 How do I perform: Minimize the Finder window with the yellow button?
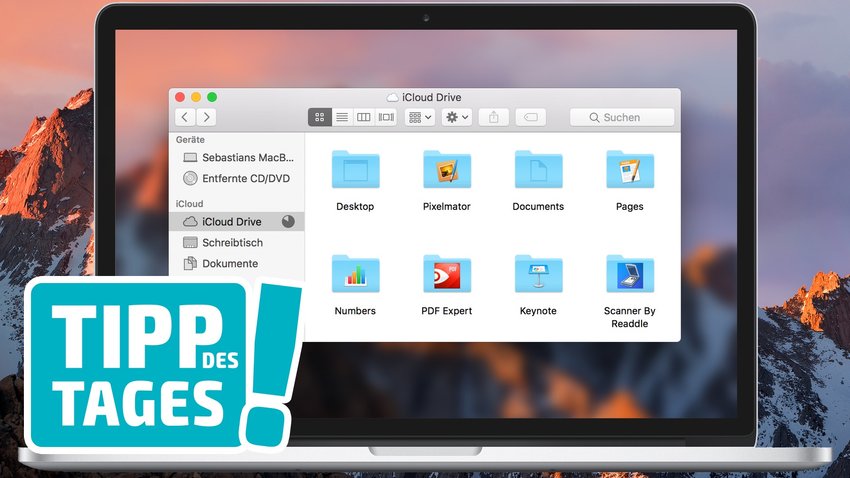coord(196,97)
